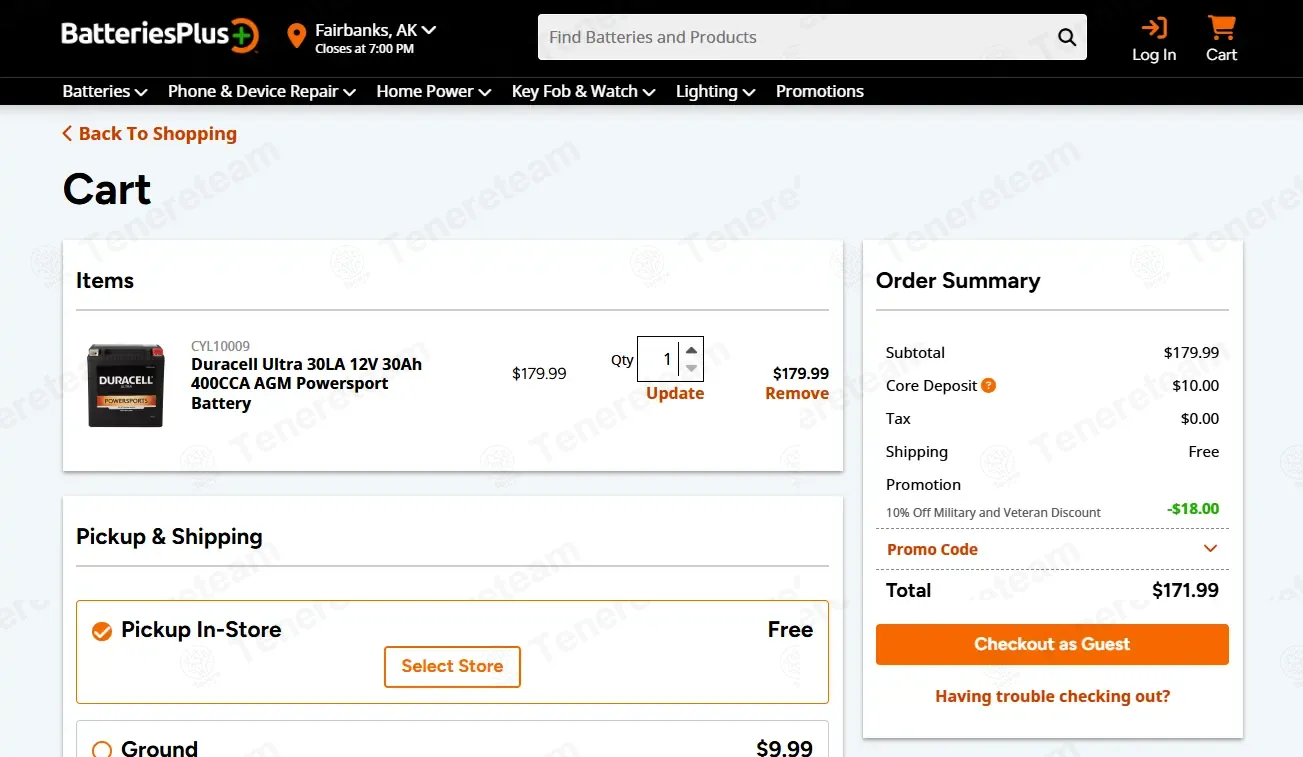1303x757 pixels.
Task: Decrease quantity with the down arrow
Action: [691, 368]
